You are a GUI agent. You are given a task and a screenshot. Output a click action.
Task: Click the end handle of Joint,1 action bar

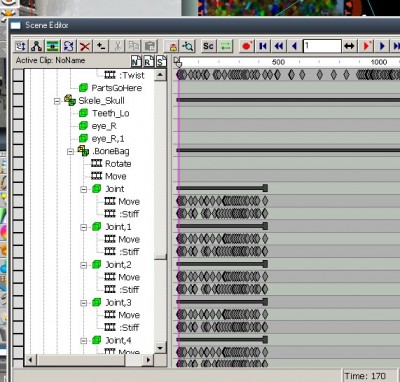[x=265, y=226]
